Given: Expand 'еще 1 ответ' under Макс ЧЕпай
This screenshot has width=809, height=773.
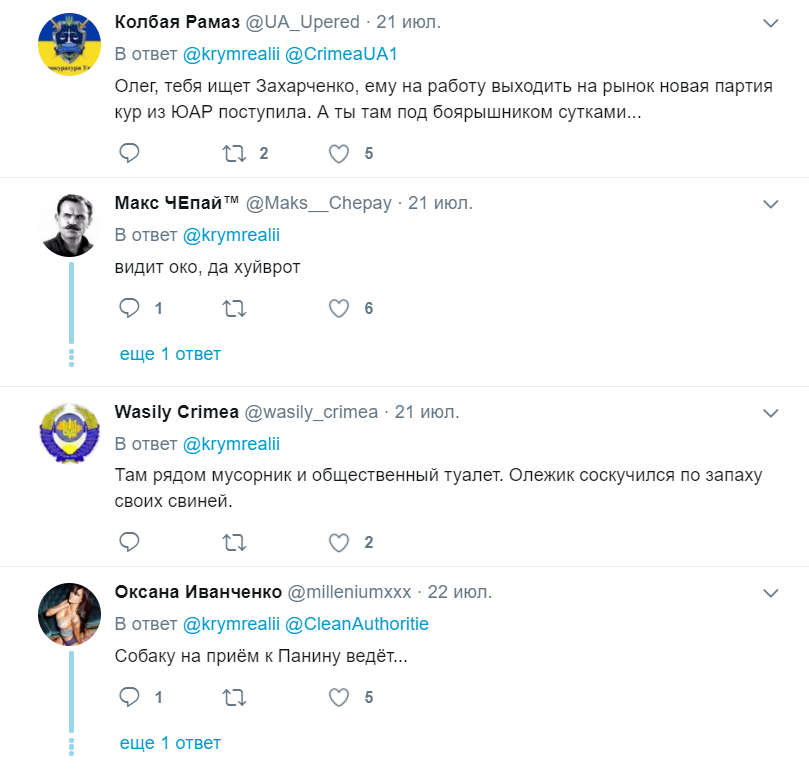Looking at the screenshot, I should coord(170,354).
